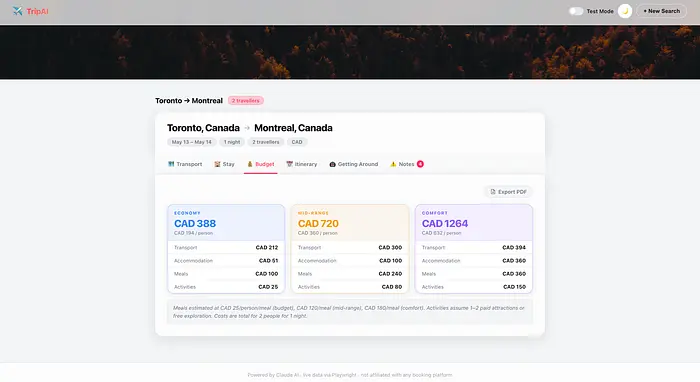700x382 pixels.
Task: Click the TripAI airplane logo icon
Action: 17,11
